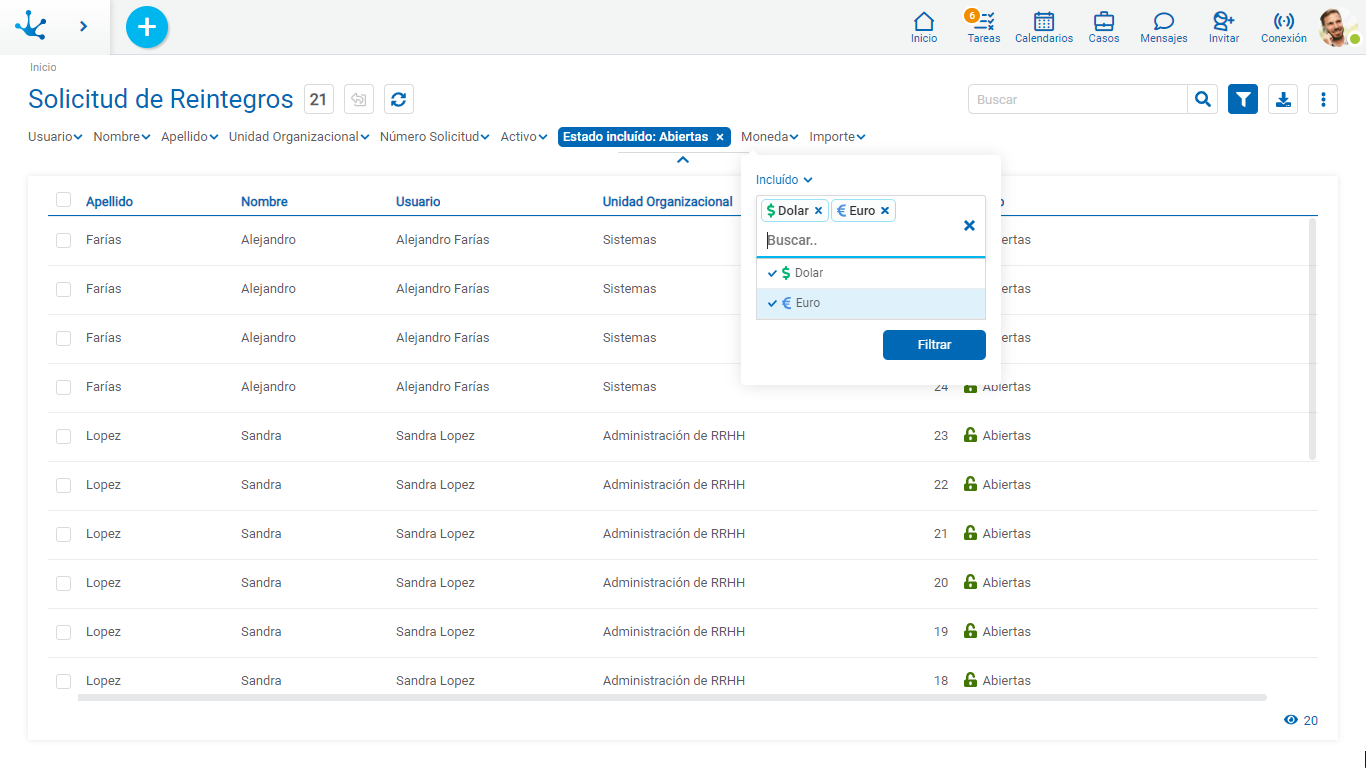Click the grayed back arrow icon next to count
The image size is (1366, 768).
(359, 99)
